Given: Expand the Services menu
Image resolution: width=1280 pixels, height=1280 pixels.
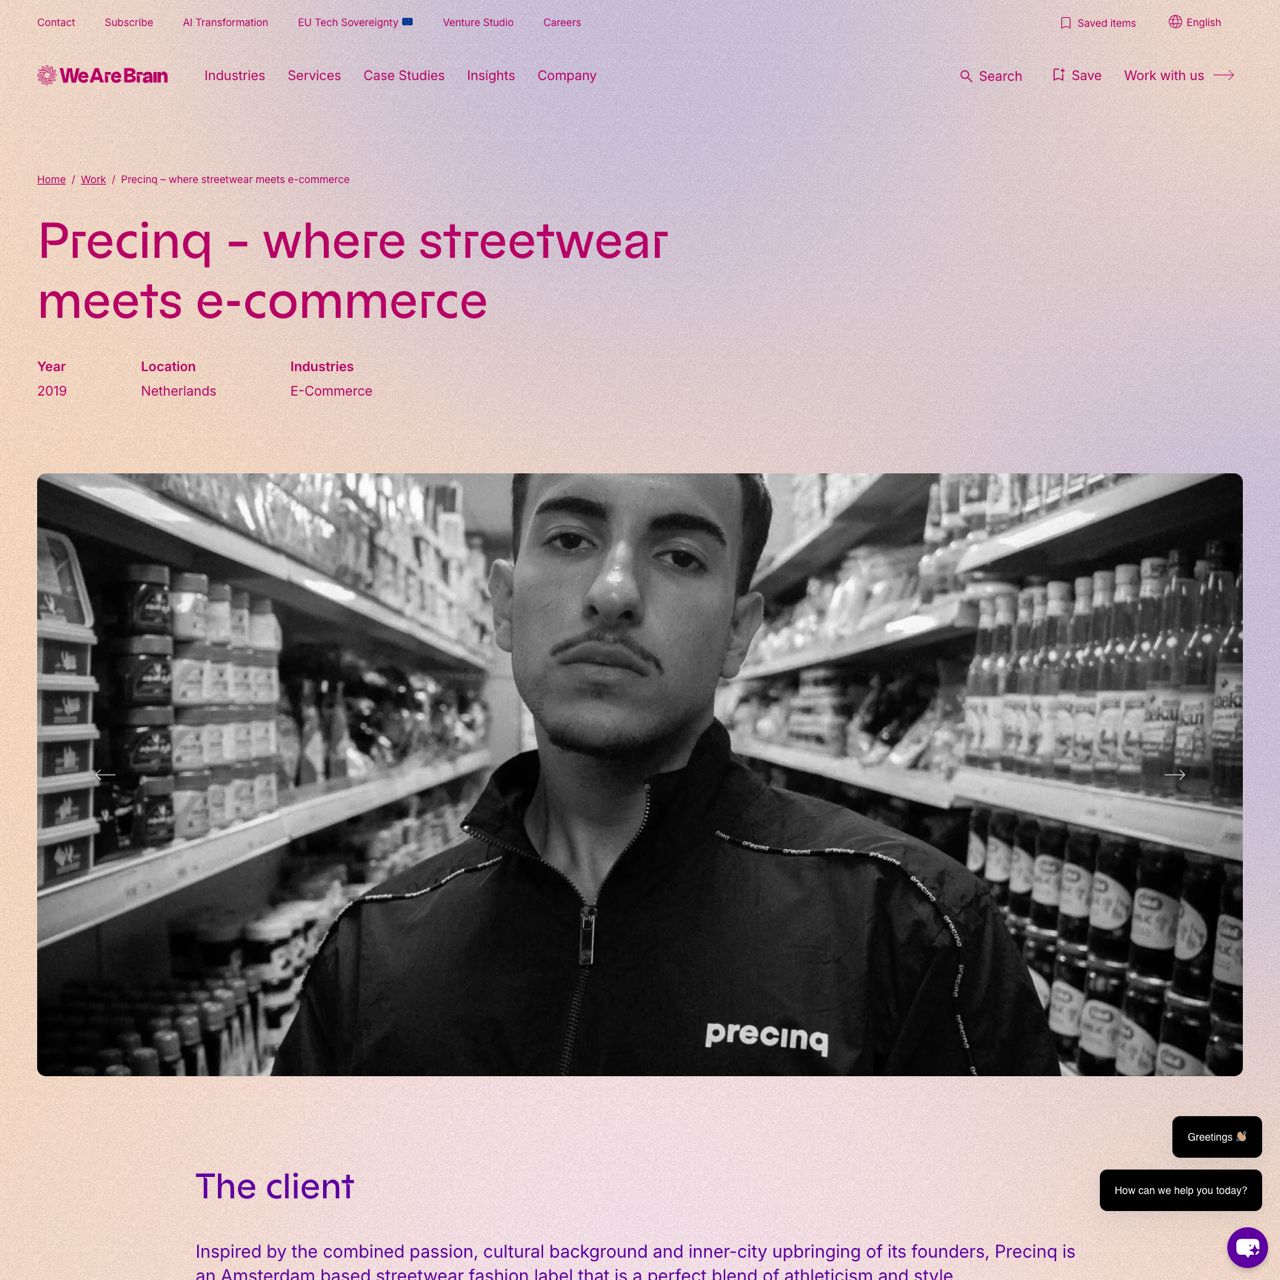Looking at the screenshot, I should pyautogui.click(x=314, y=75).
